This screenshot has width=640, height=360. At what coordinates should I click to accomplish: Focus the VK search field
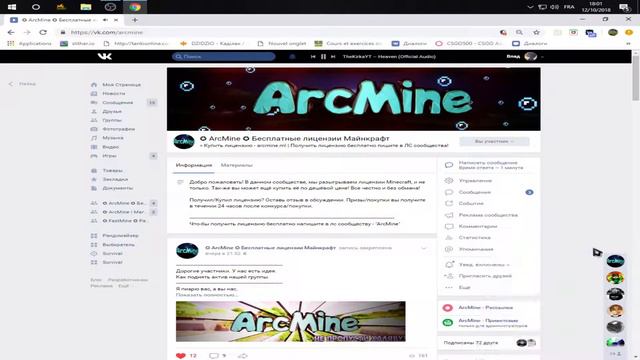[x=224, y=56]
